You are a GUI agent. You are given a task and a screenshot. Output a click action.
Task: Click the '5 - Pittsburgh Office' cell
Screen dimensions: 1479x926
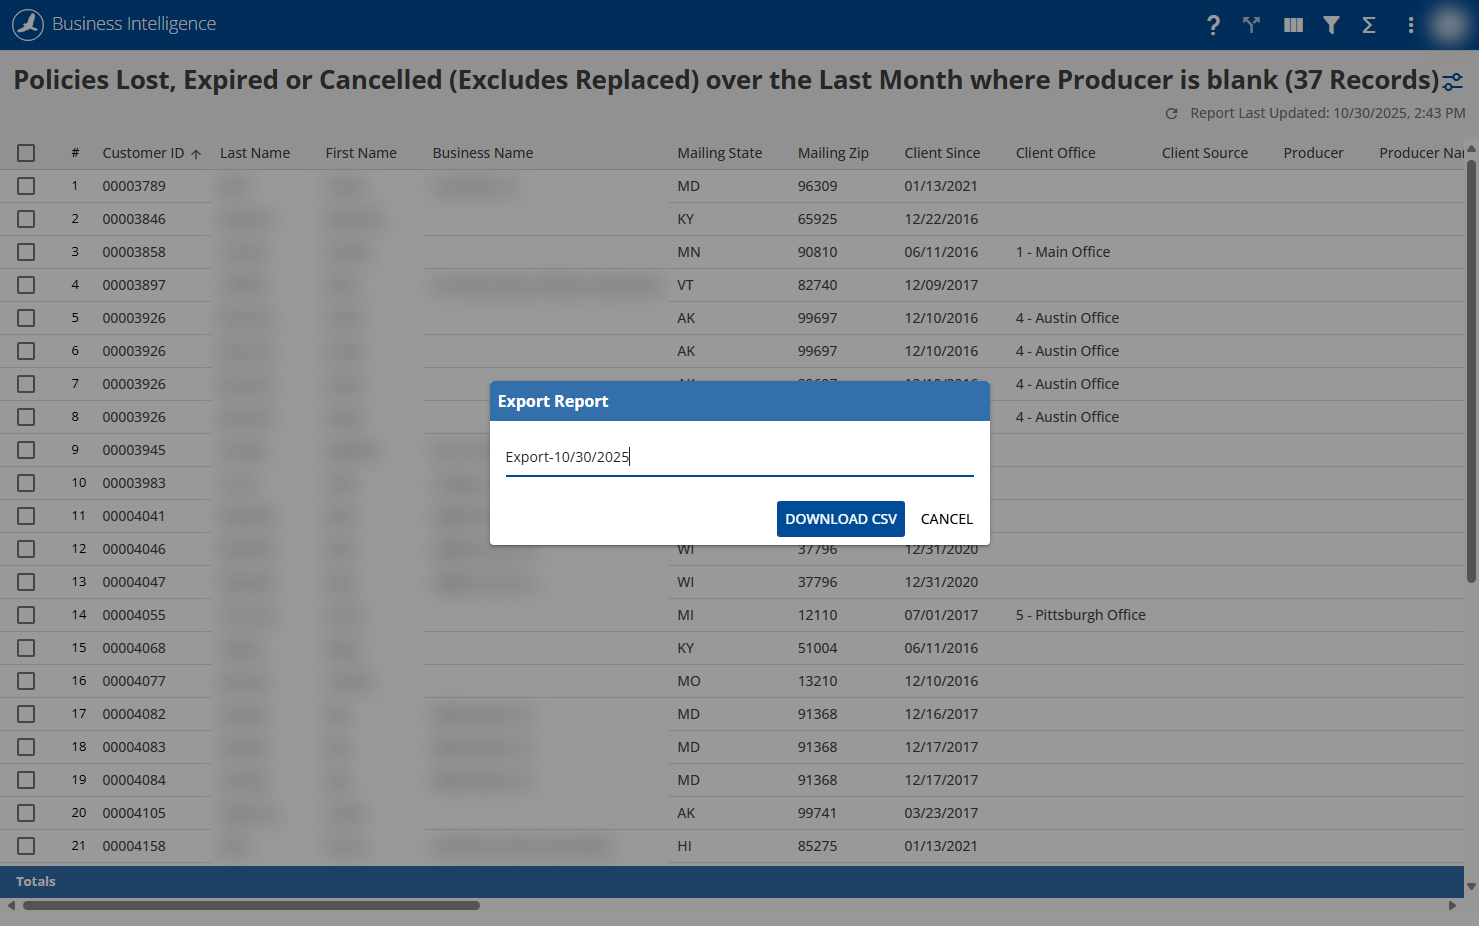pyautogui.click(x=1081, y=615)
